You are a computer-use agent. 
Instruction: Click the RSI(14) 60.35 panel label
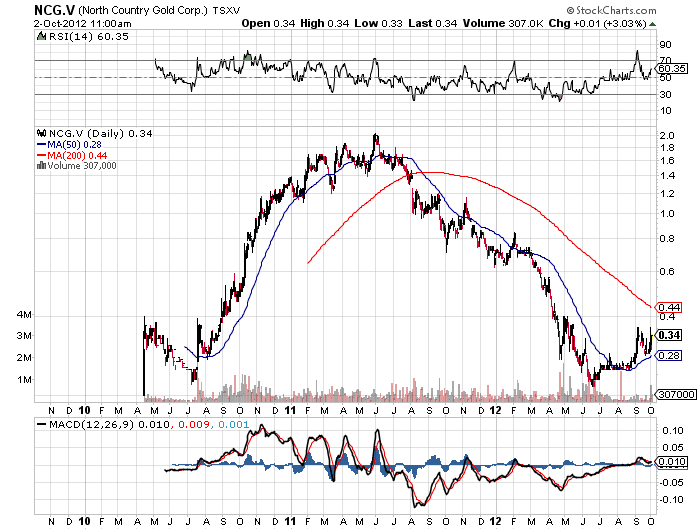(88, 37)
